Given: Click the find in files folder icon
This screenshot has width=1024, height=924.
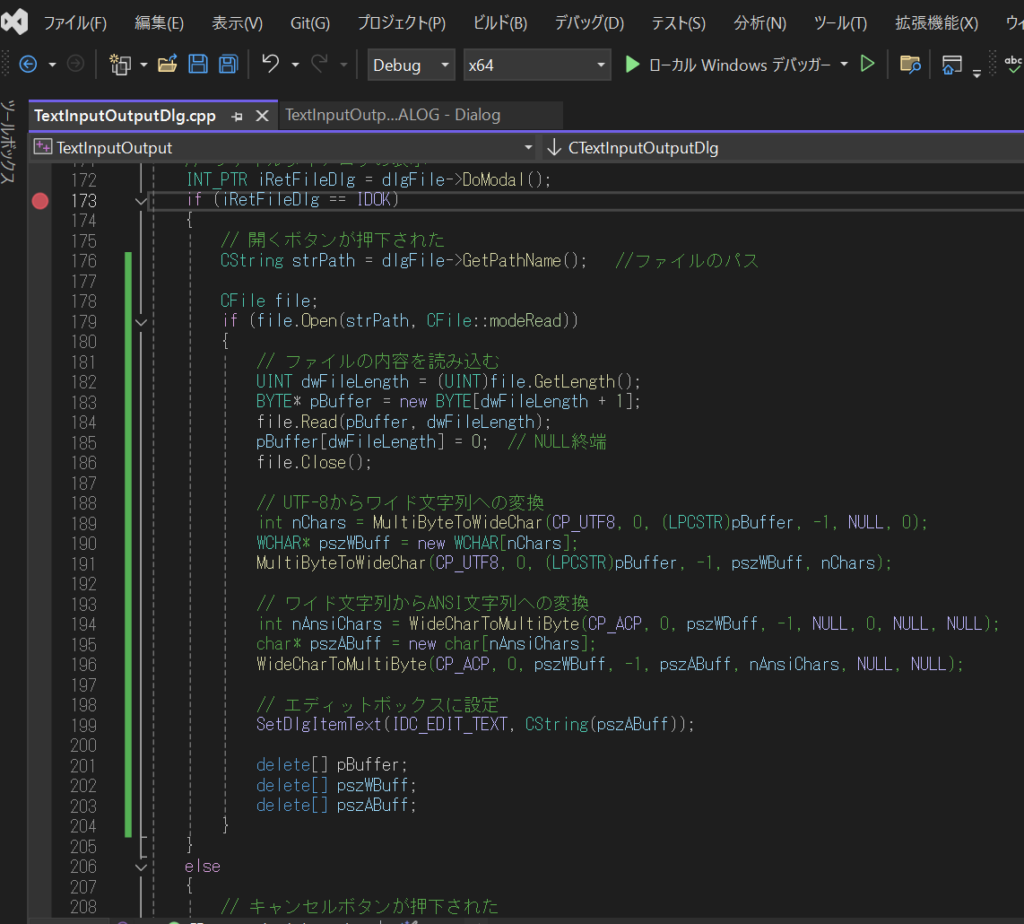Looking at the screenshot, I should (x=909, y=65).
